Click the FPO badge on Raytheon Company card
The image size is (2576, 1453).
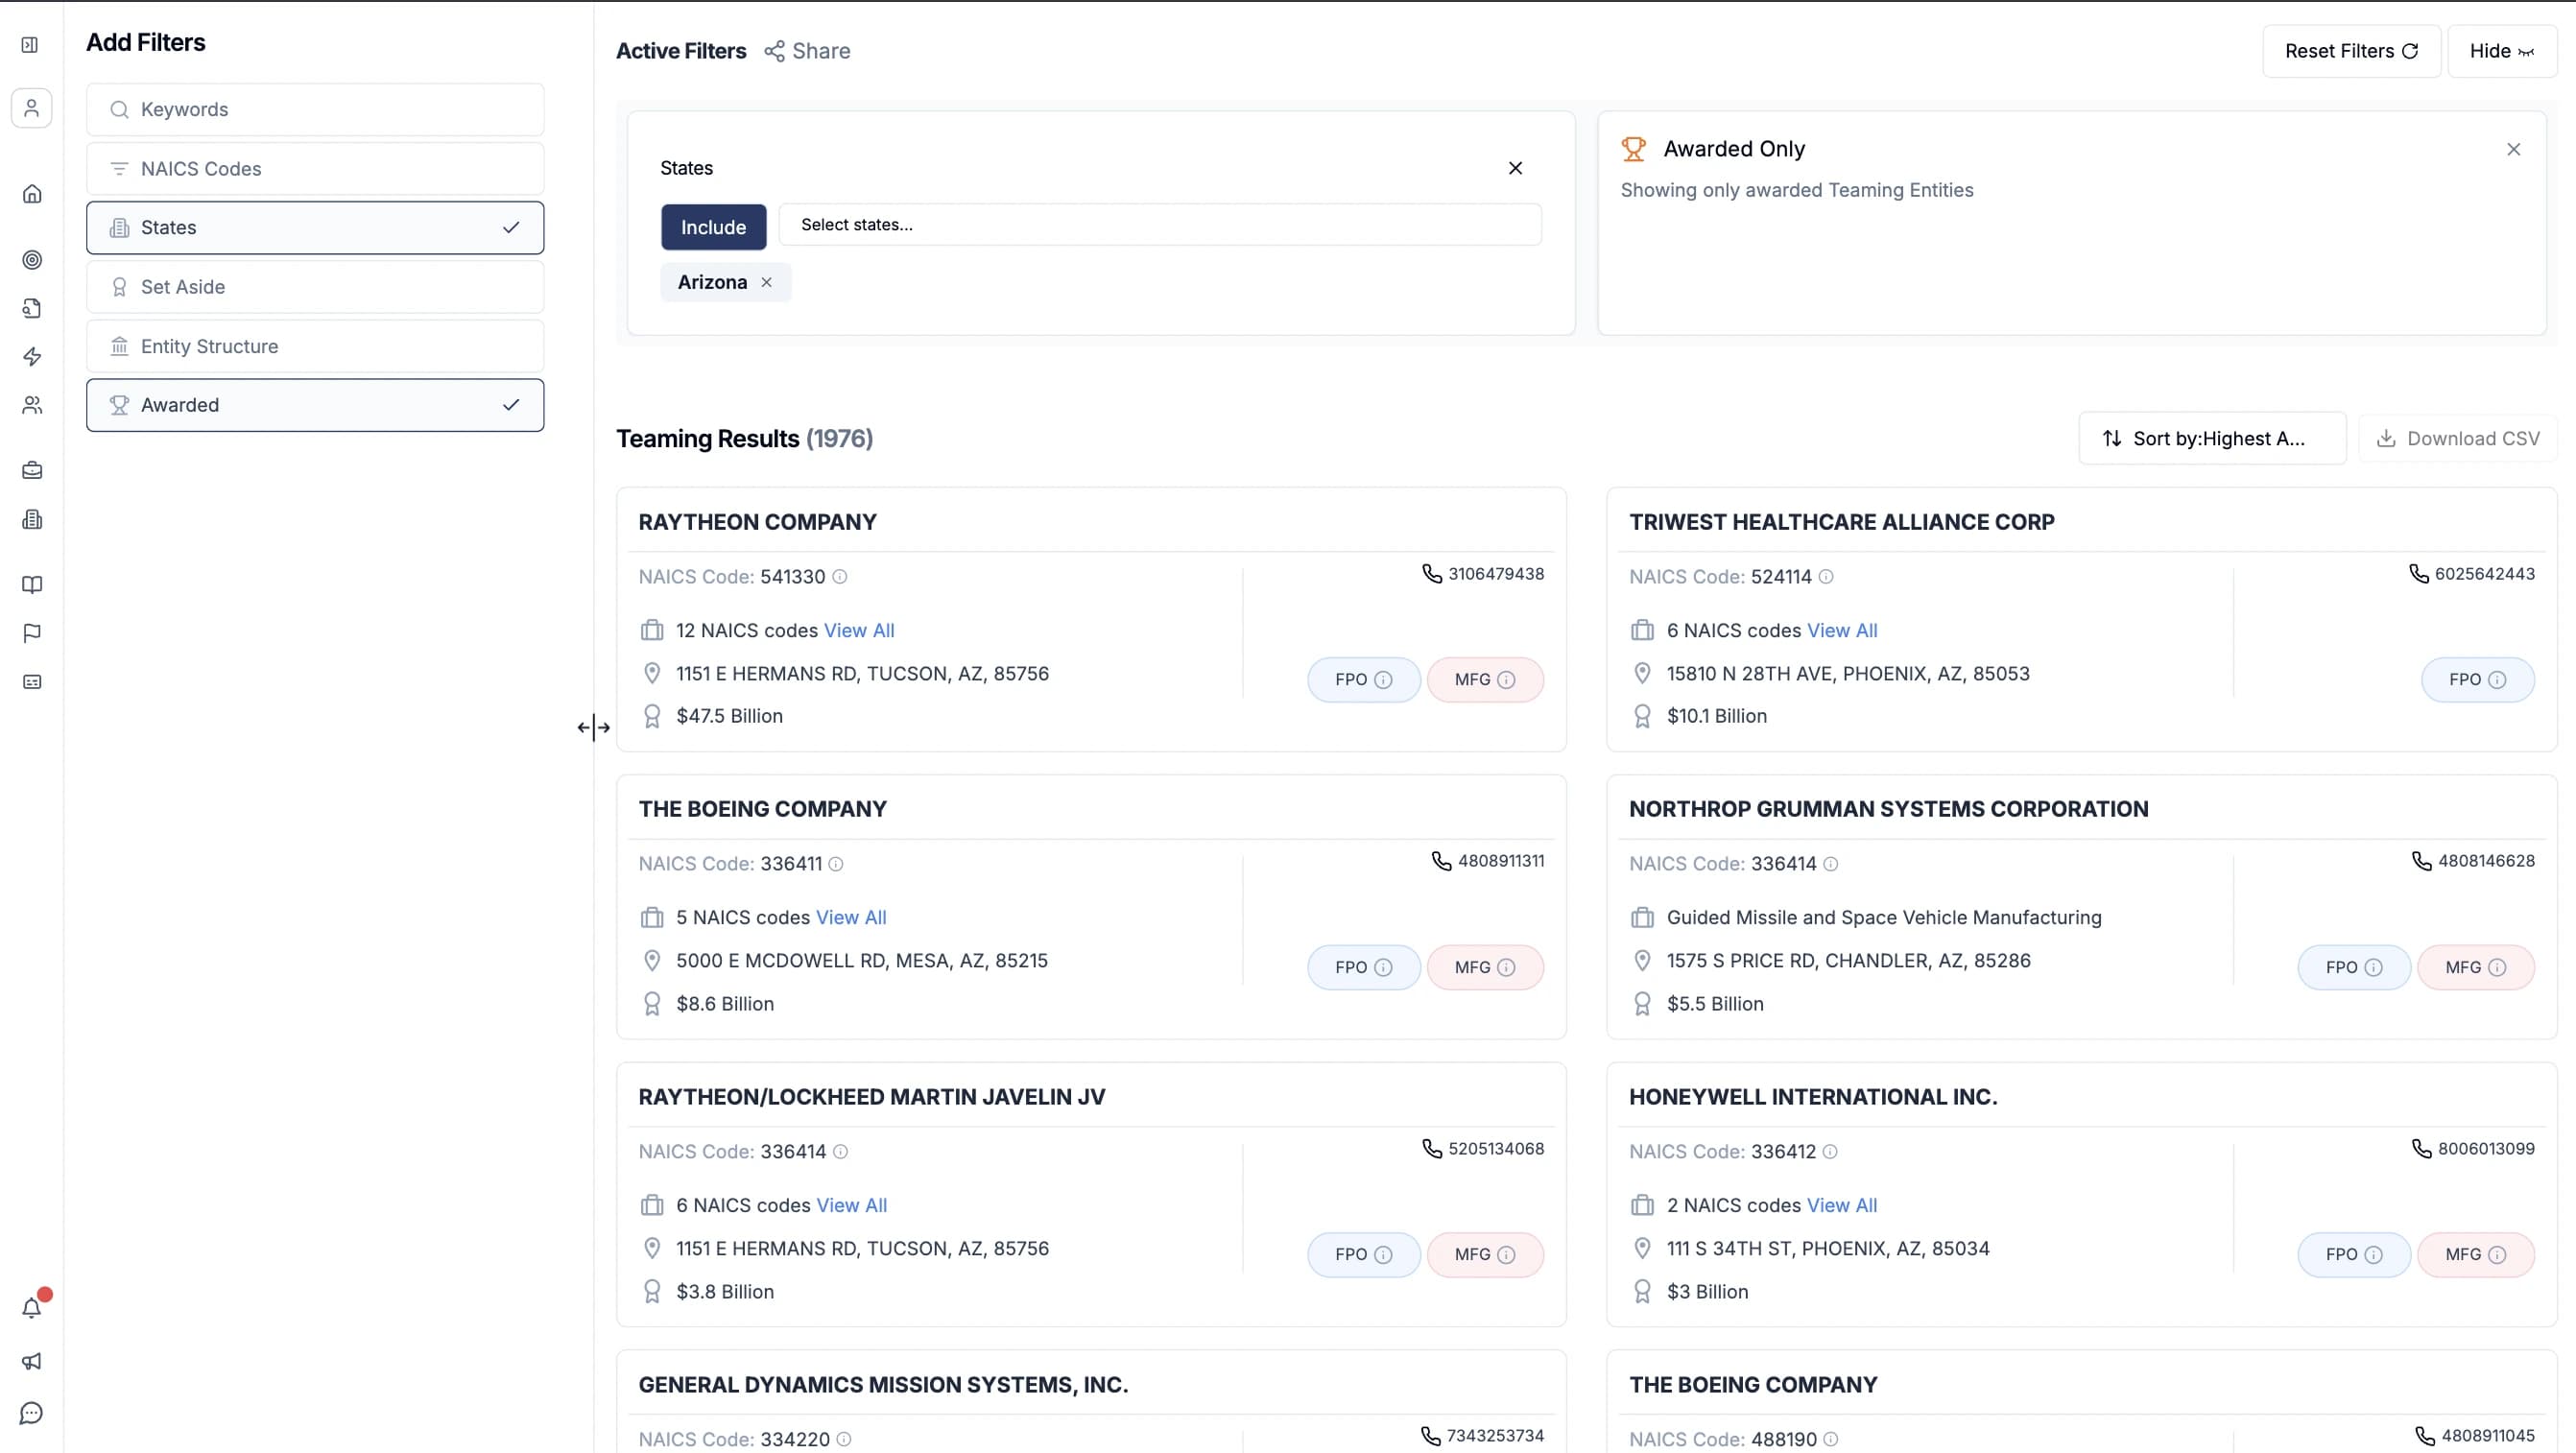1364,680
